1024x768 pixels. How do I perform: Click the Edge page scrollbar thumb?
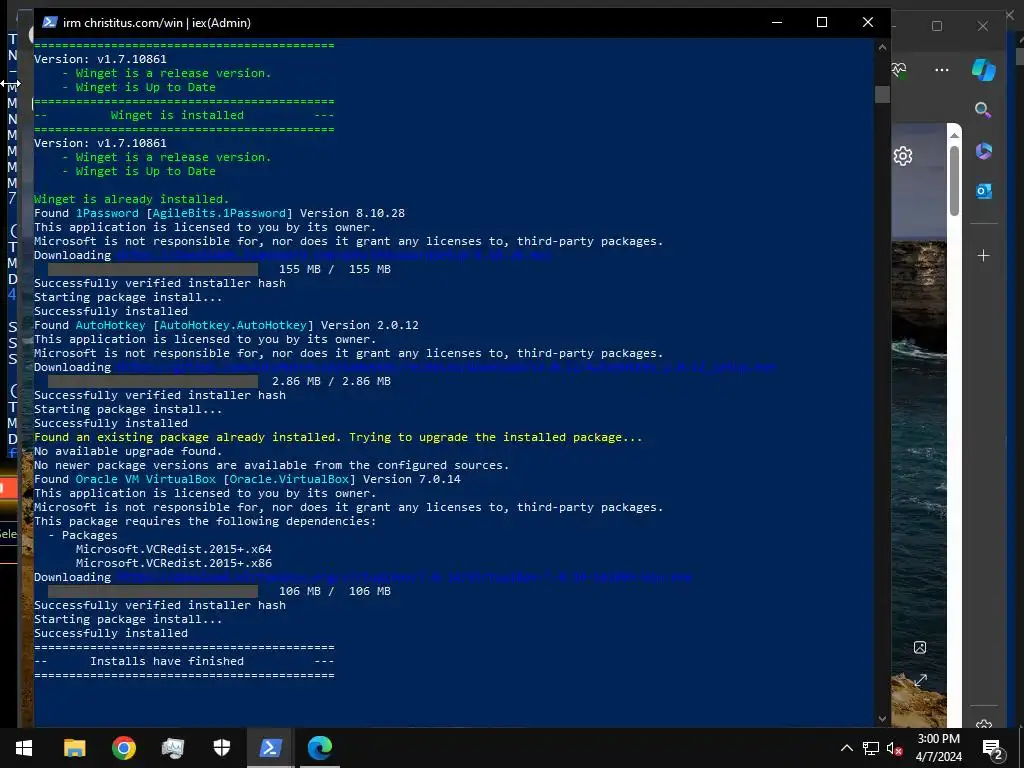coord(954,180)
